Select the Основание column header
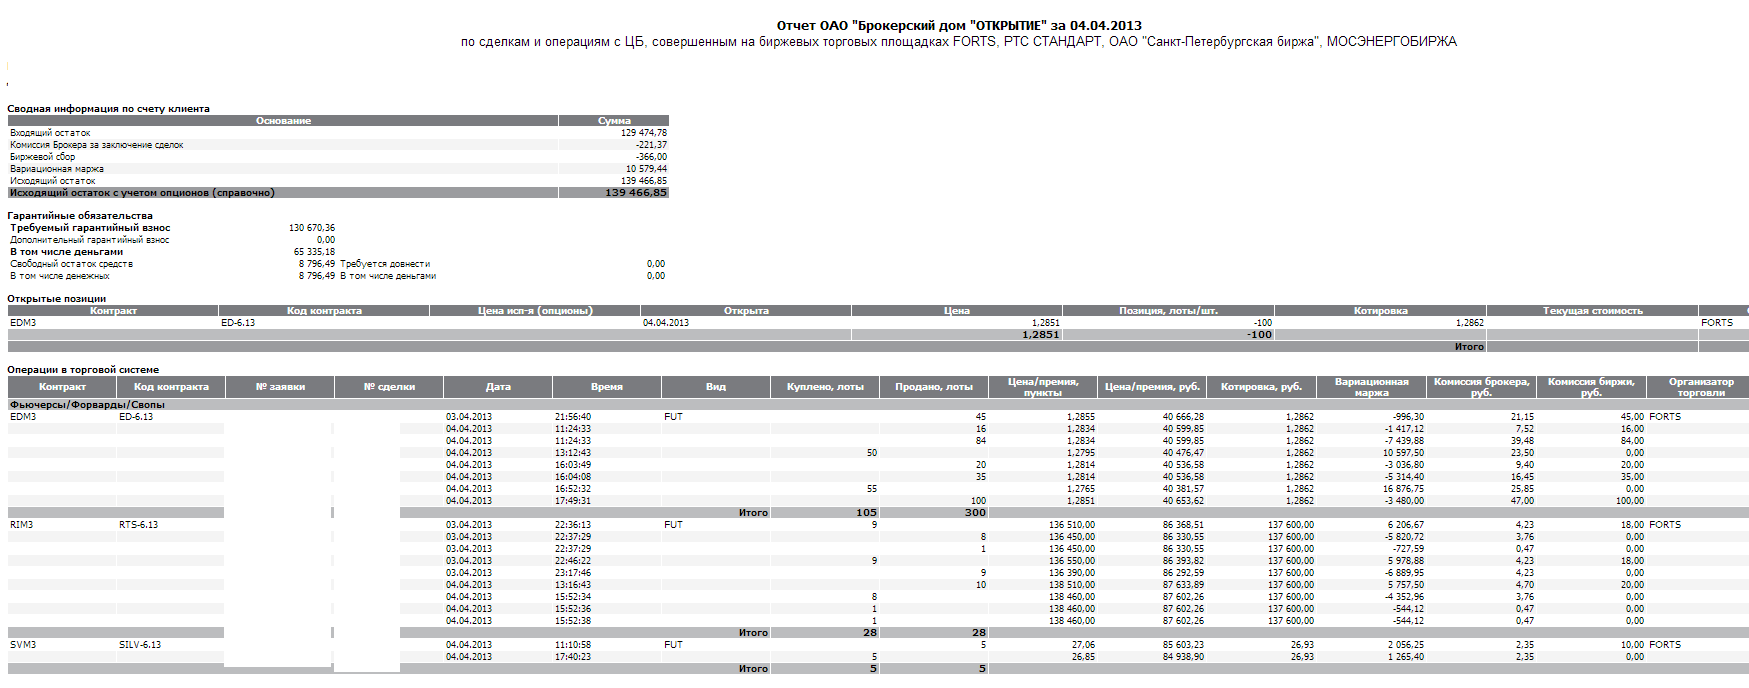The image size is (1749, 688). coord(283,121)
